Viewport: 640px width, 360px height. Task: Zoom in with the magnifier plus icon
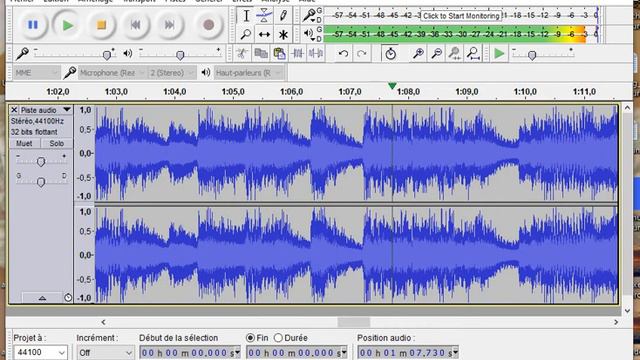pyautogui.click(x=418, y=53)
